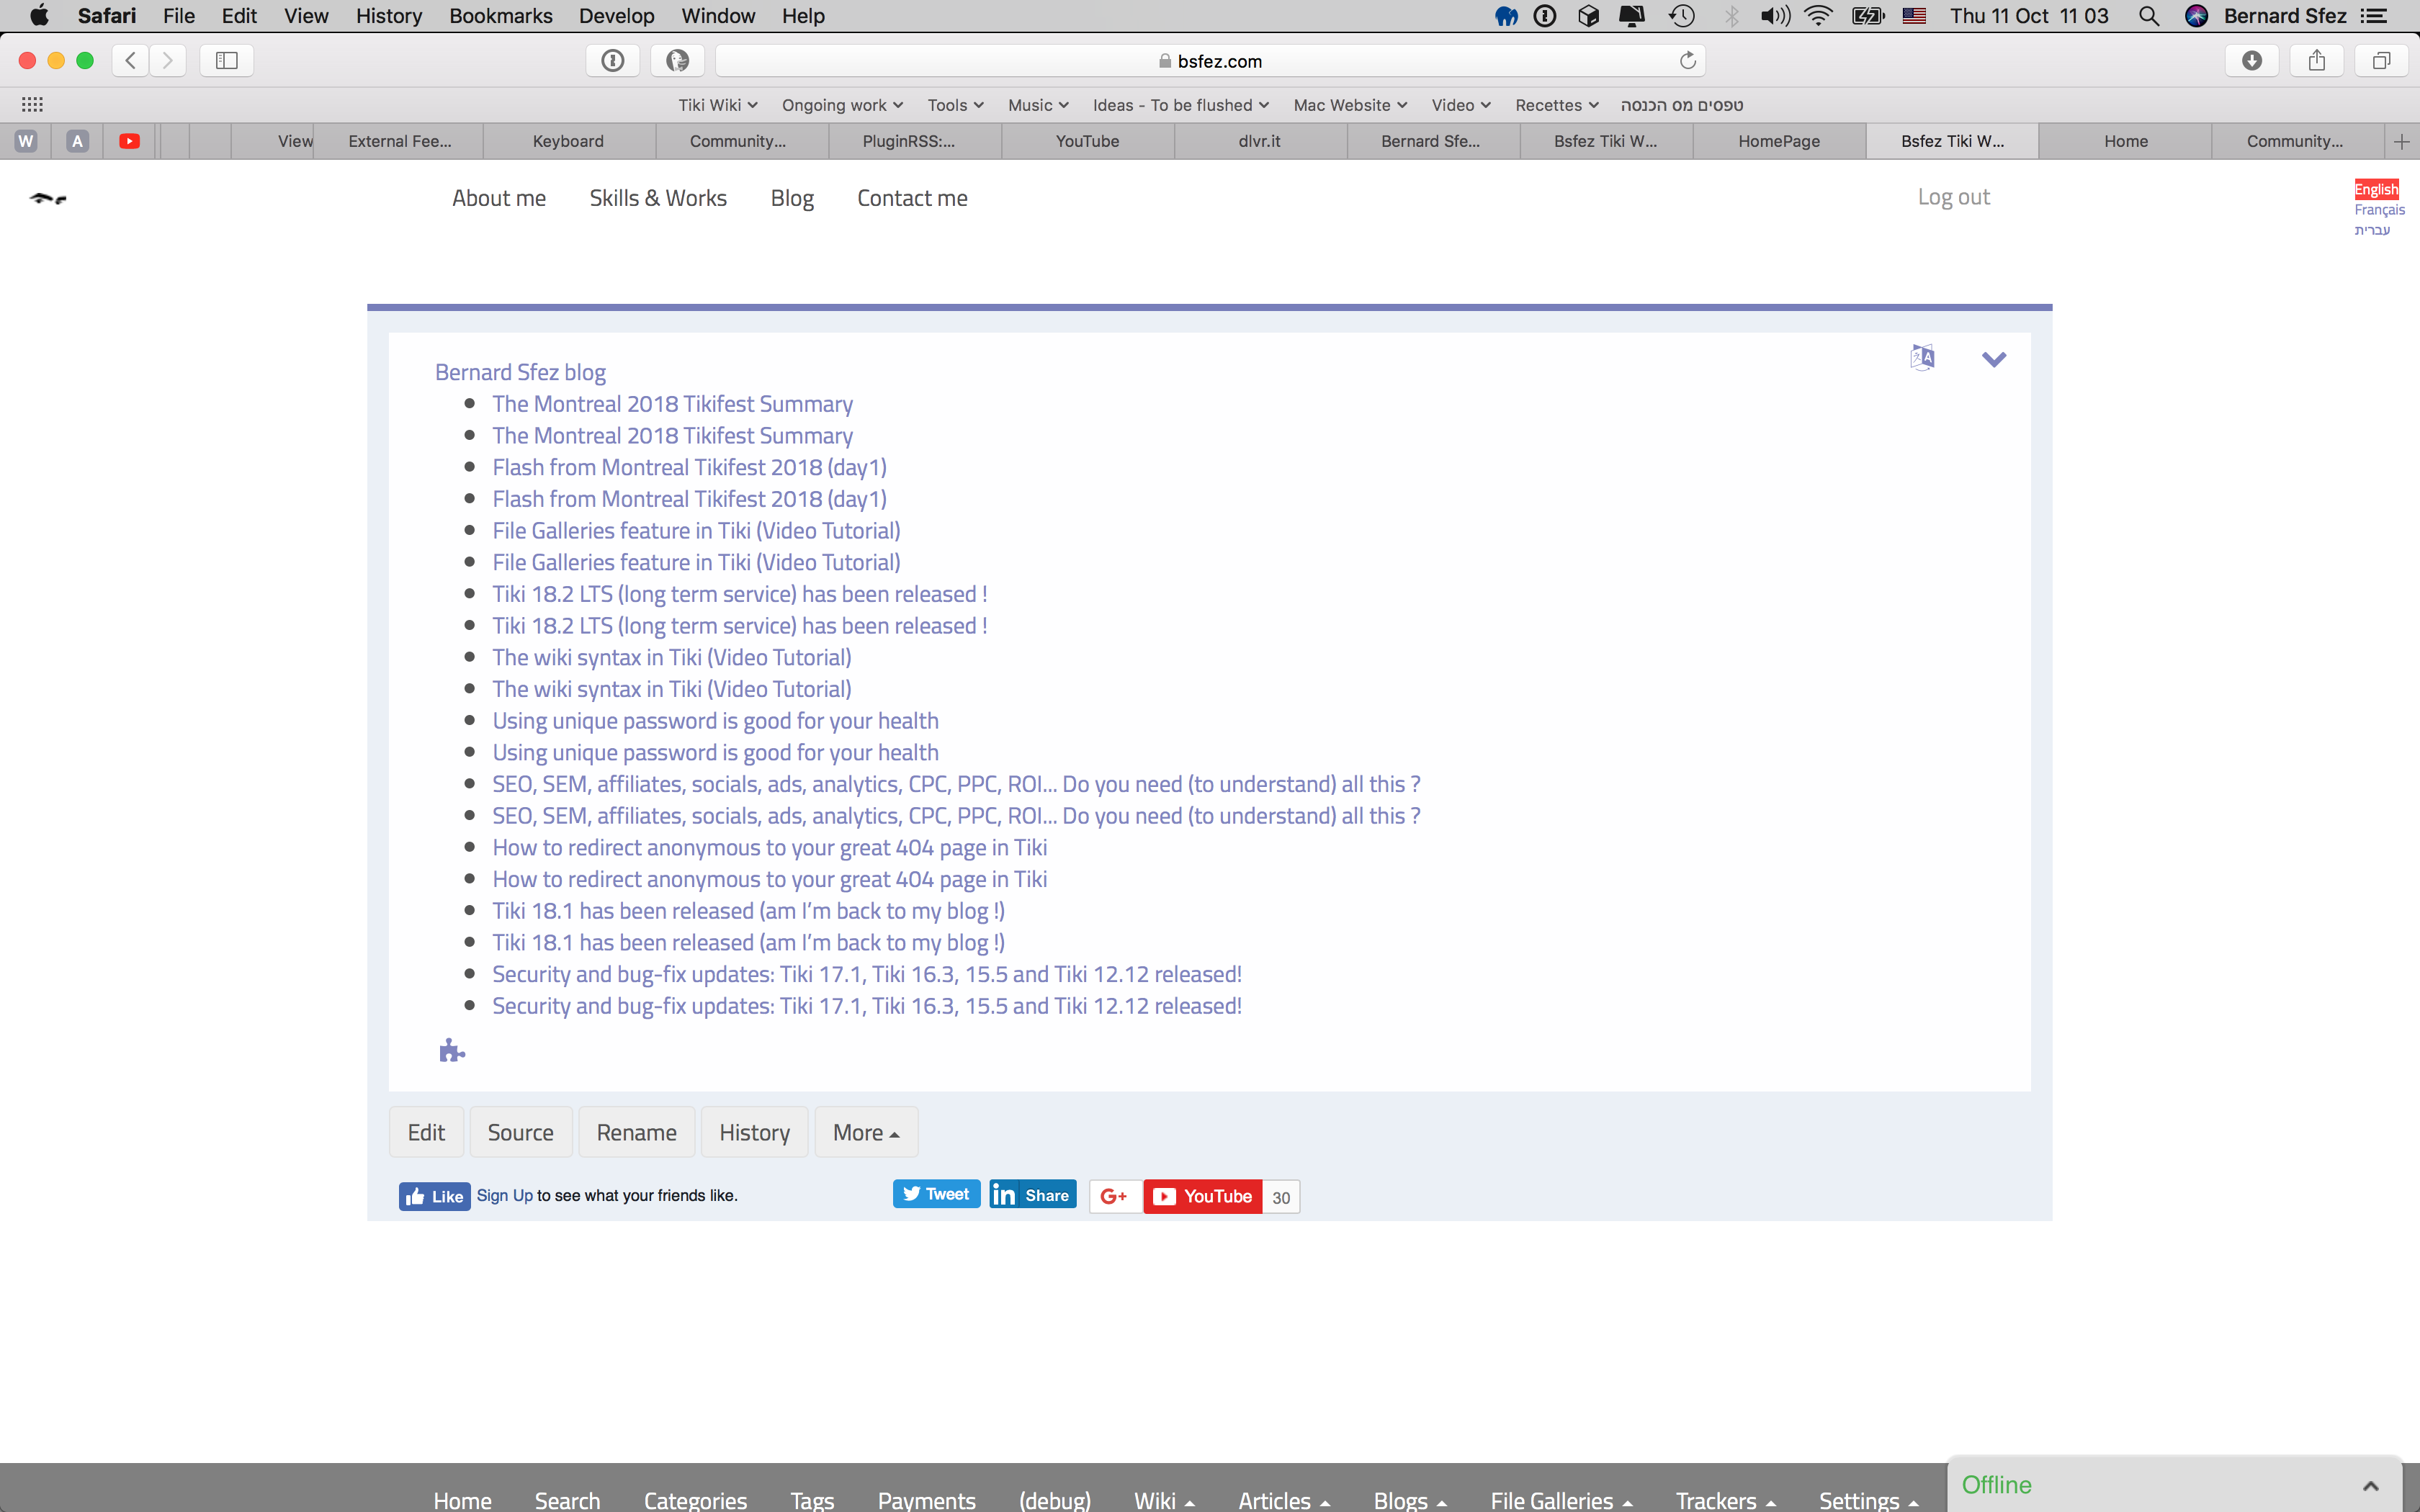This screenshot has width=2420, height=1512.
Task: Switch language to Français
Action: [2379, 210]
